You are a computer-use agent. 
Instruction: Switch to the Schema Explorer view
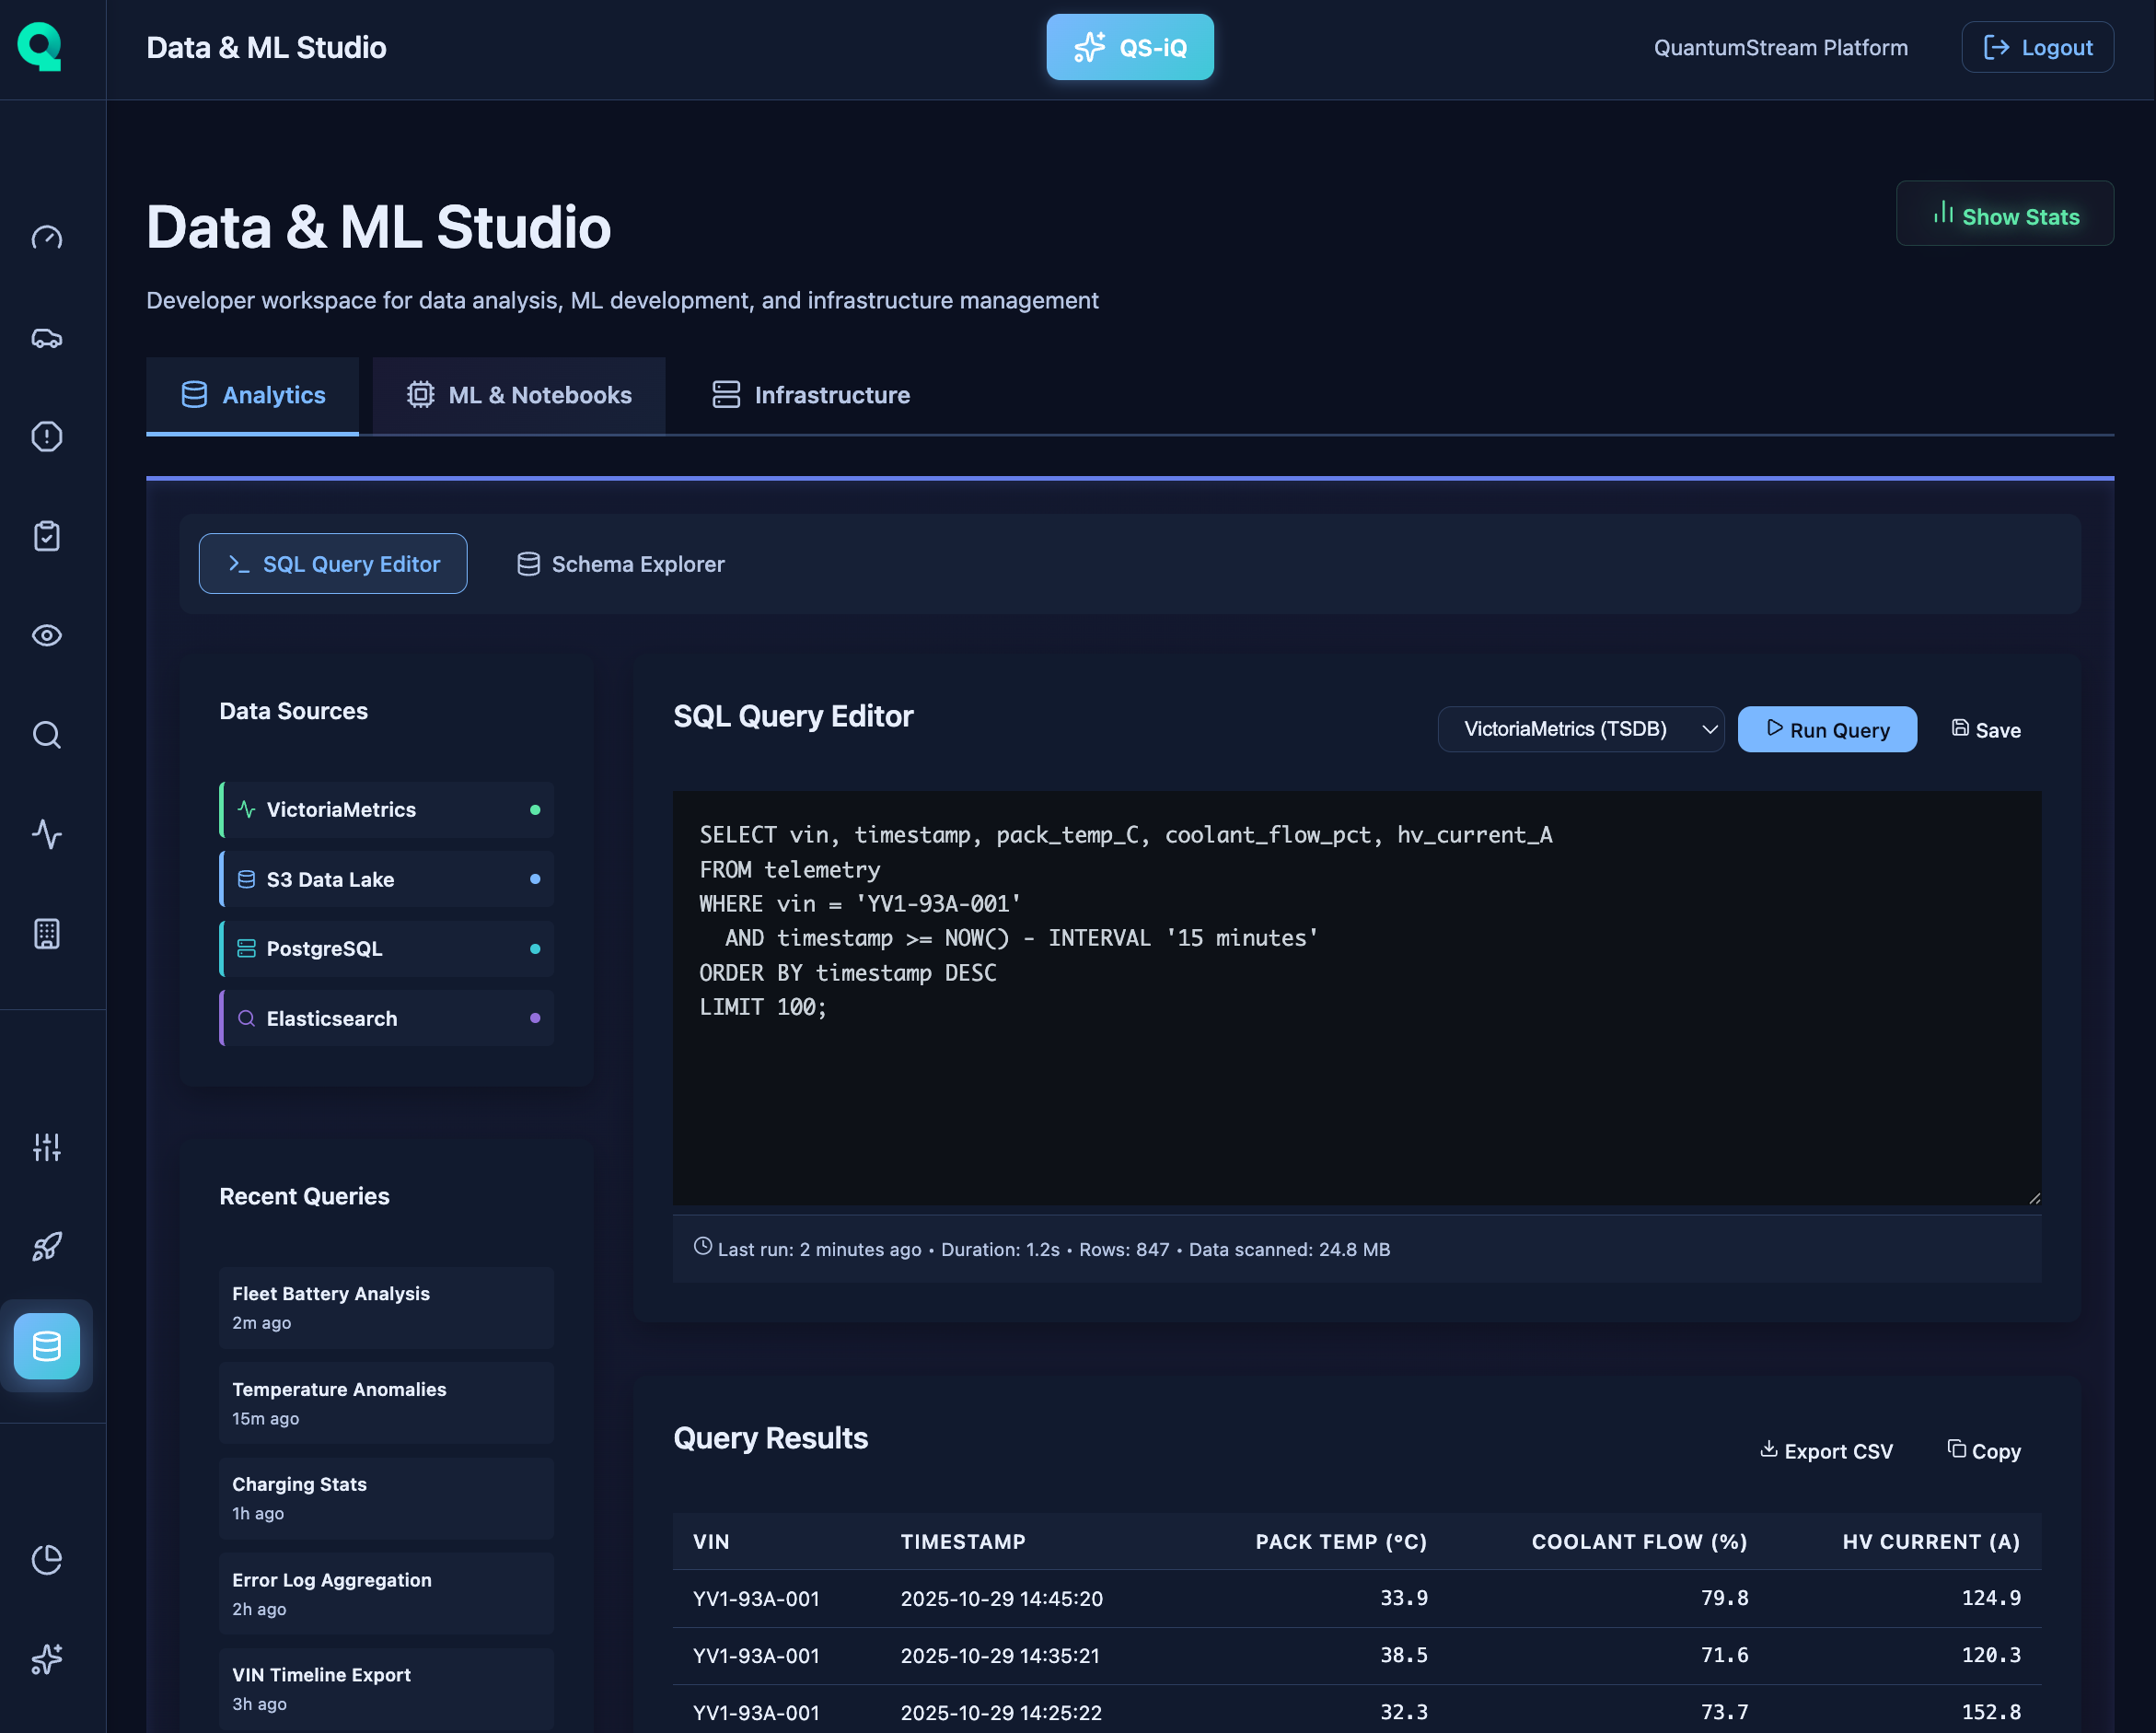point(619,564)
